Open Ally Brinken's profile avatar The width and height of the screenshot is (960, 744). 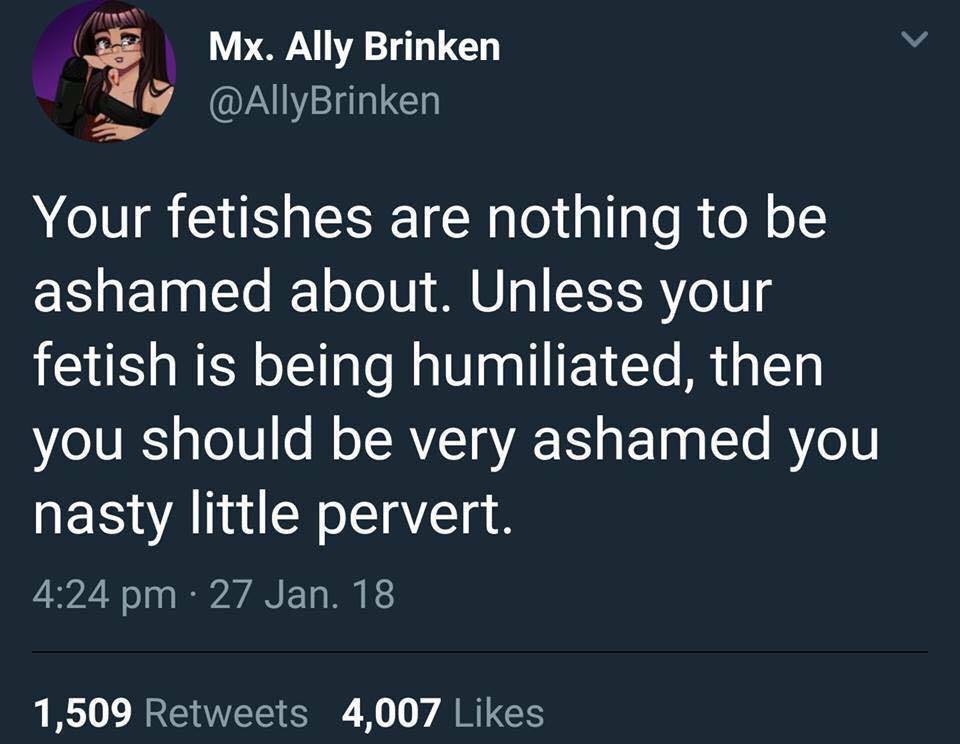(104, 71)
